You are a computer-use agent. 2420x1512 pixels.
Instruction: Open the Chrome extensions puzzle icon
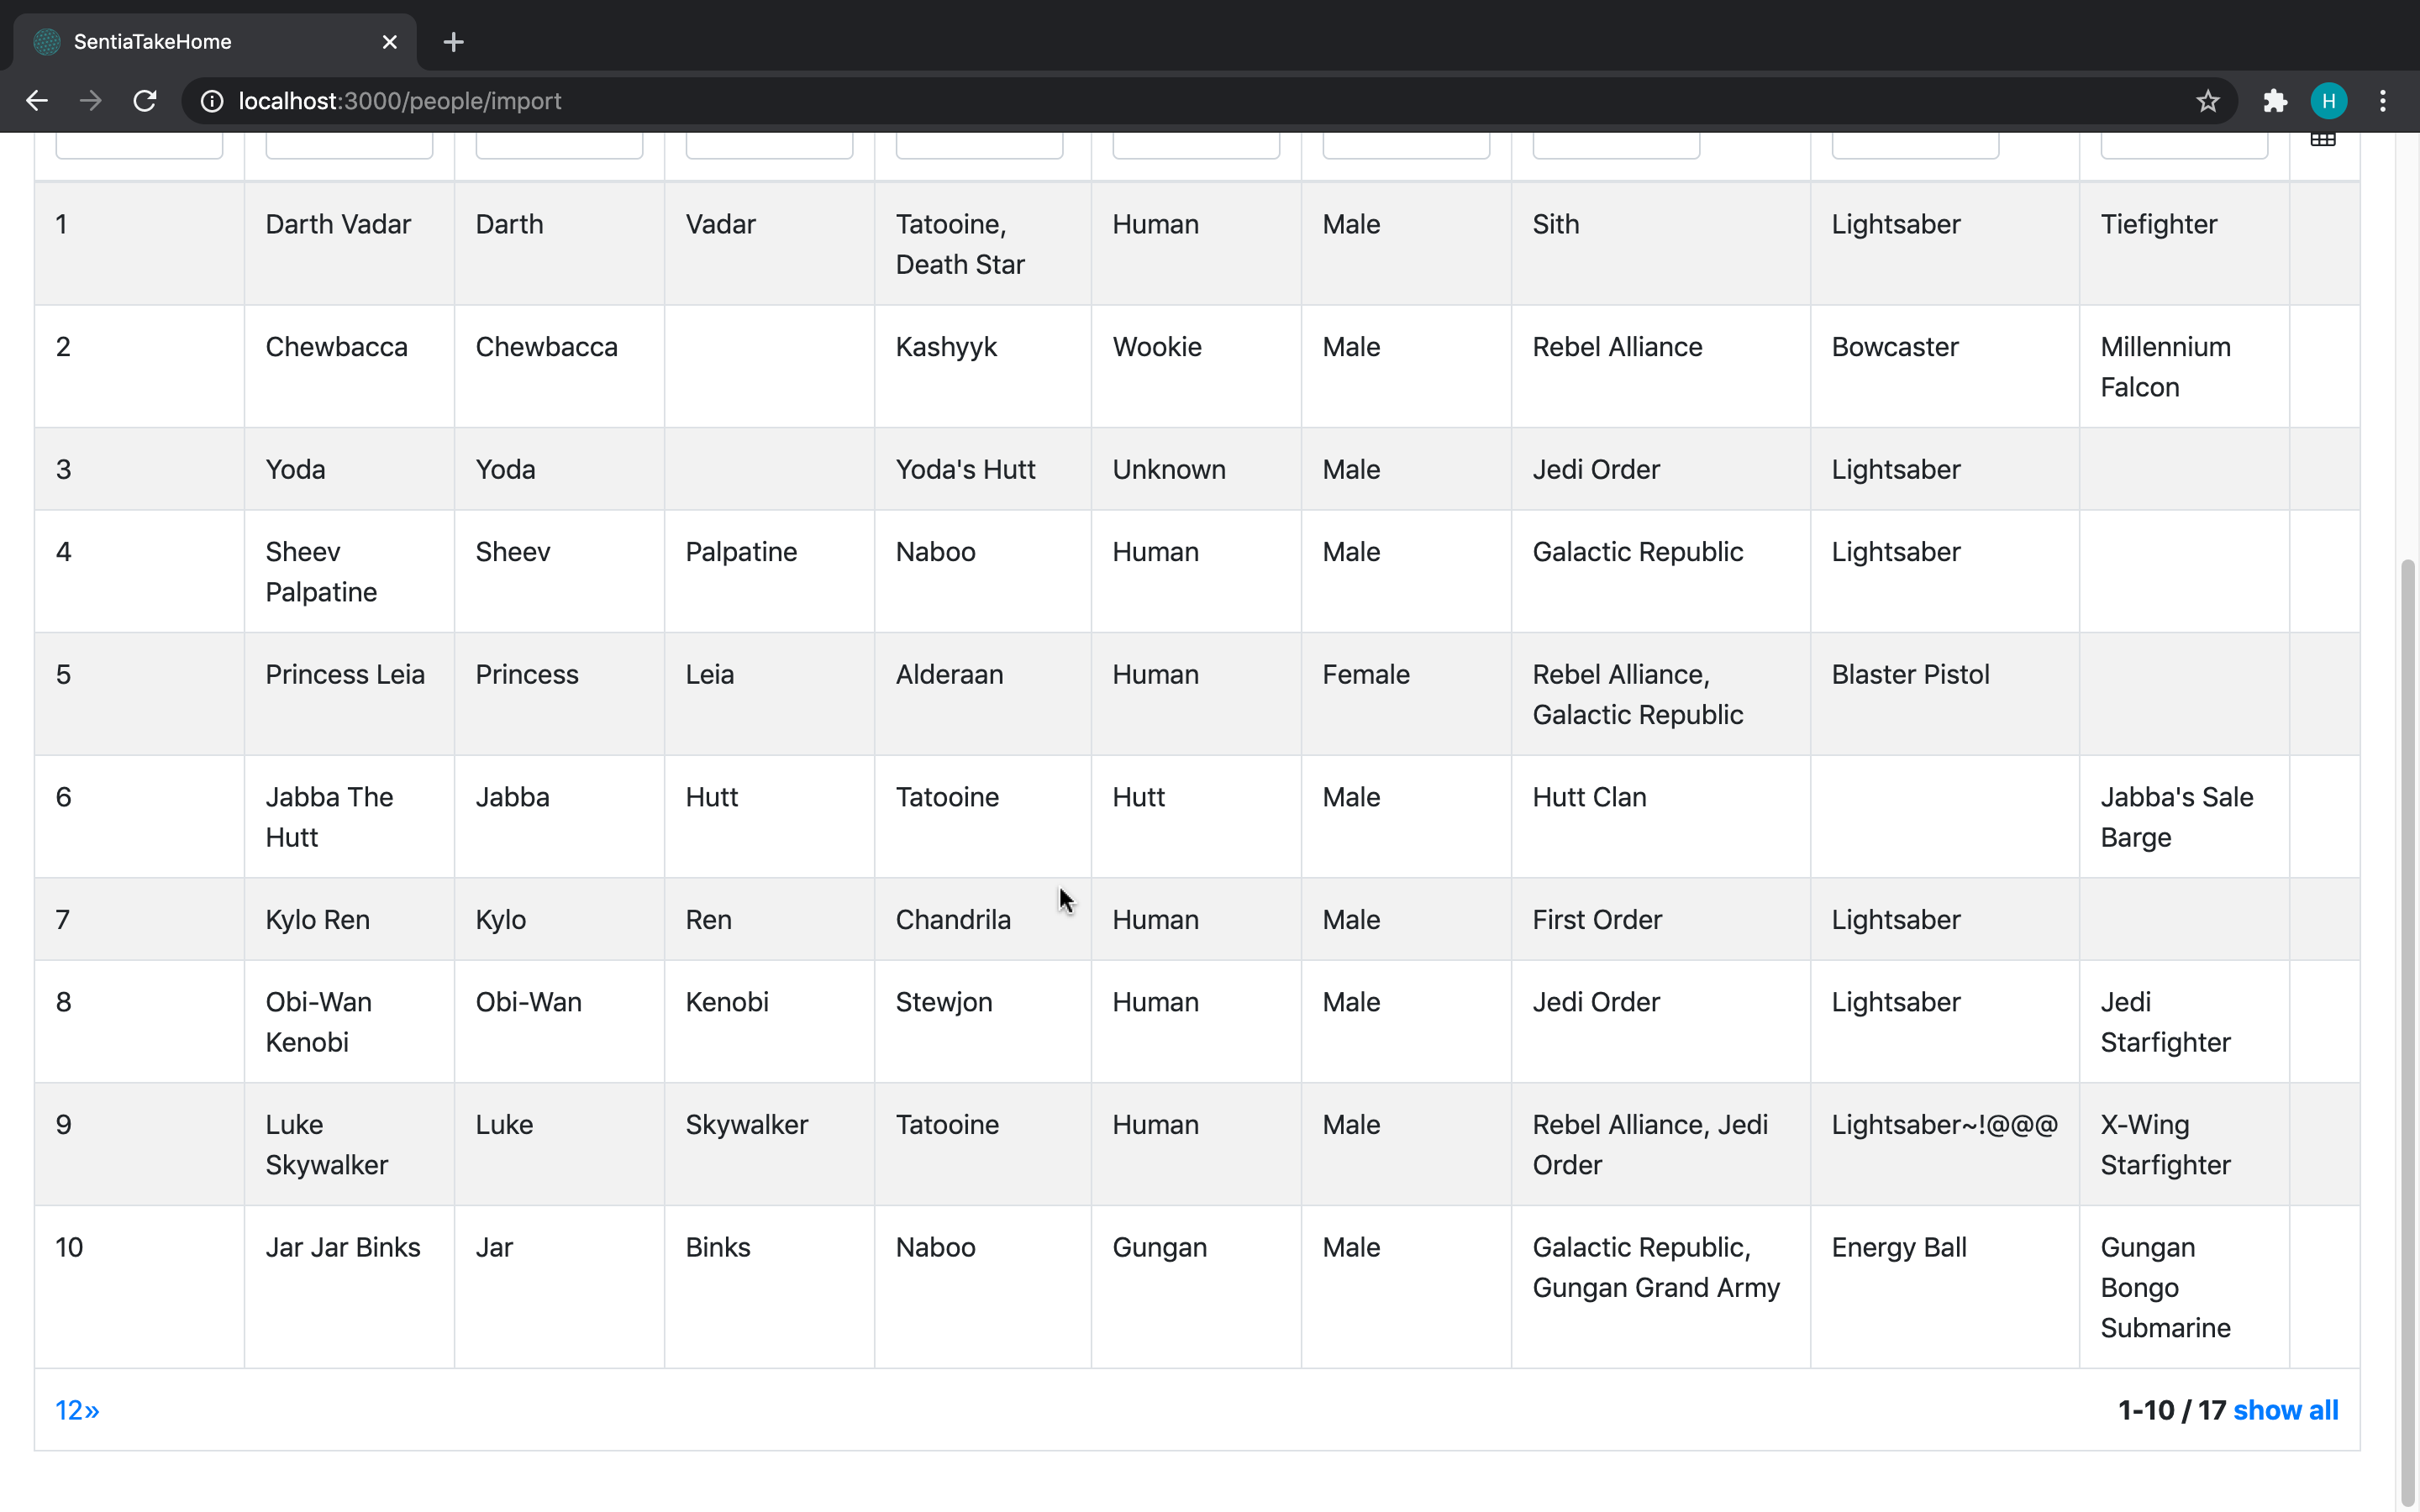point(2275,101)
